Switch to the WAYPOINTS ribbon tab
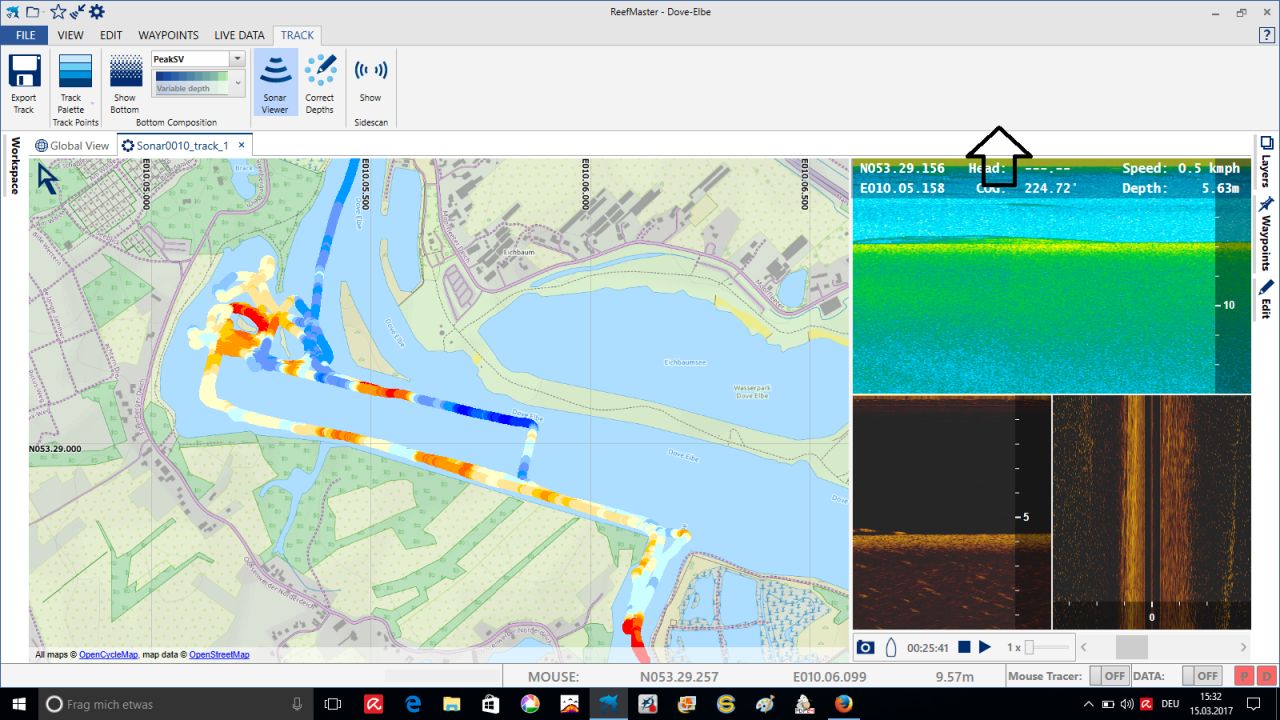The image size is (1280, 720). pyautogui.click(x=168, y=35)
